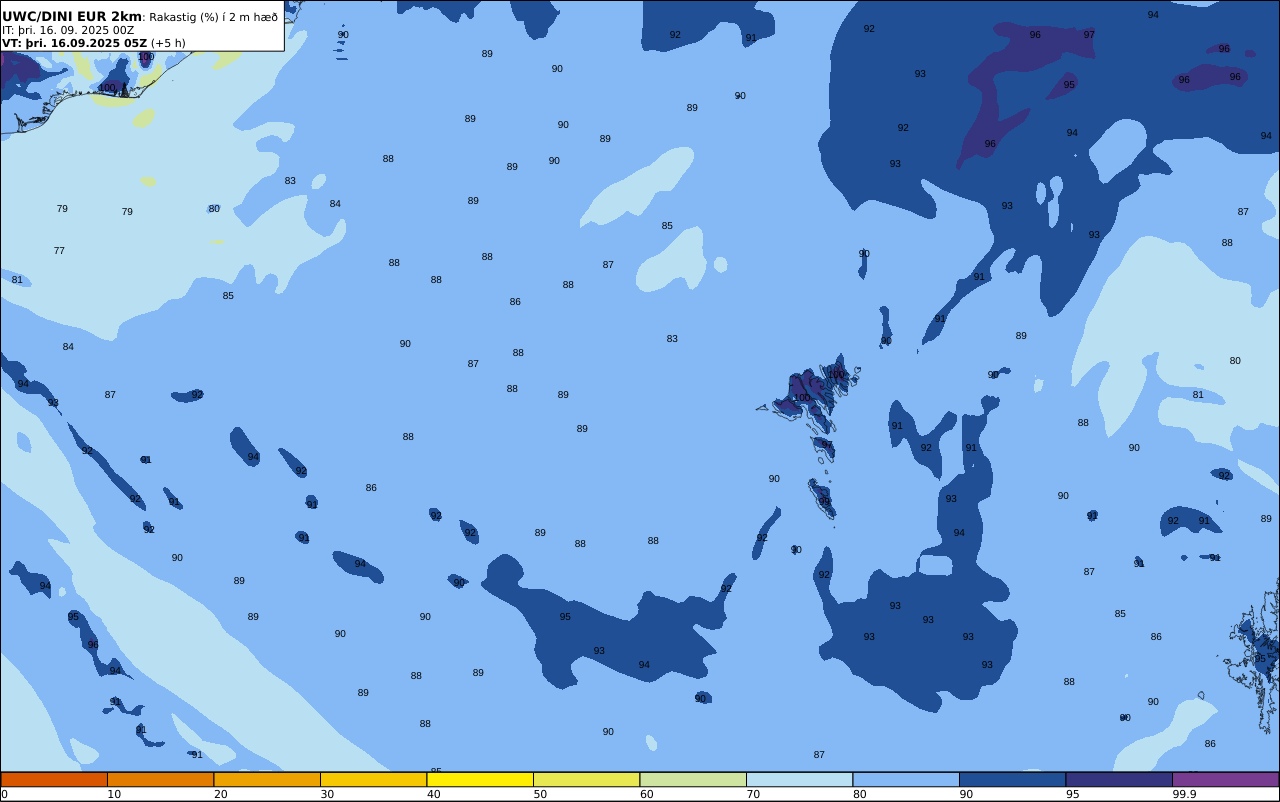Choose the purple legend swatch above 99.9

pos(1225,779)
